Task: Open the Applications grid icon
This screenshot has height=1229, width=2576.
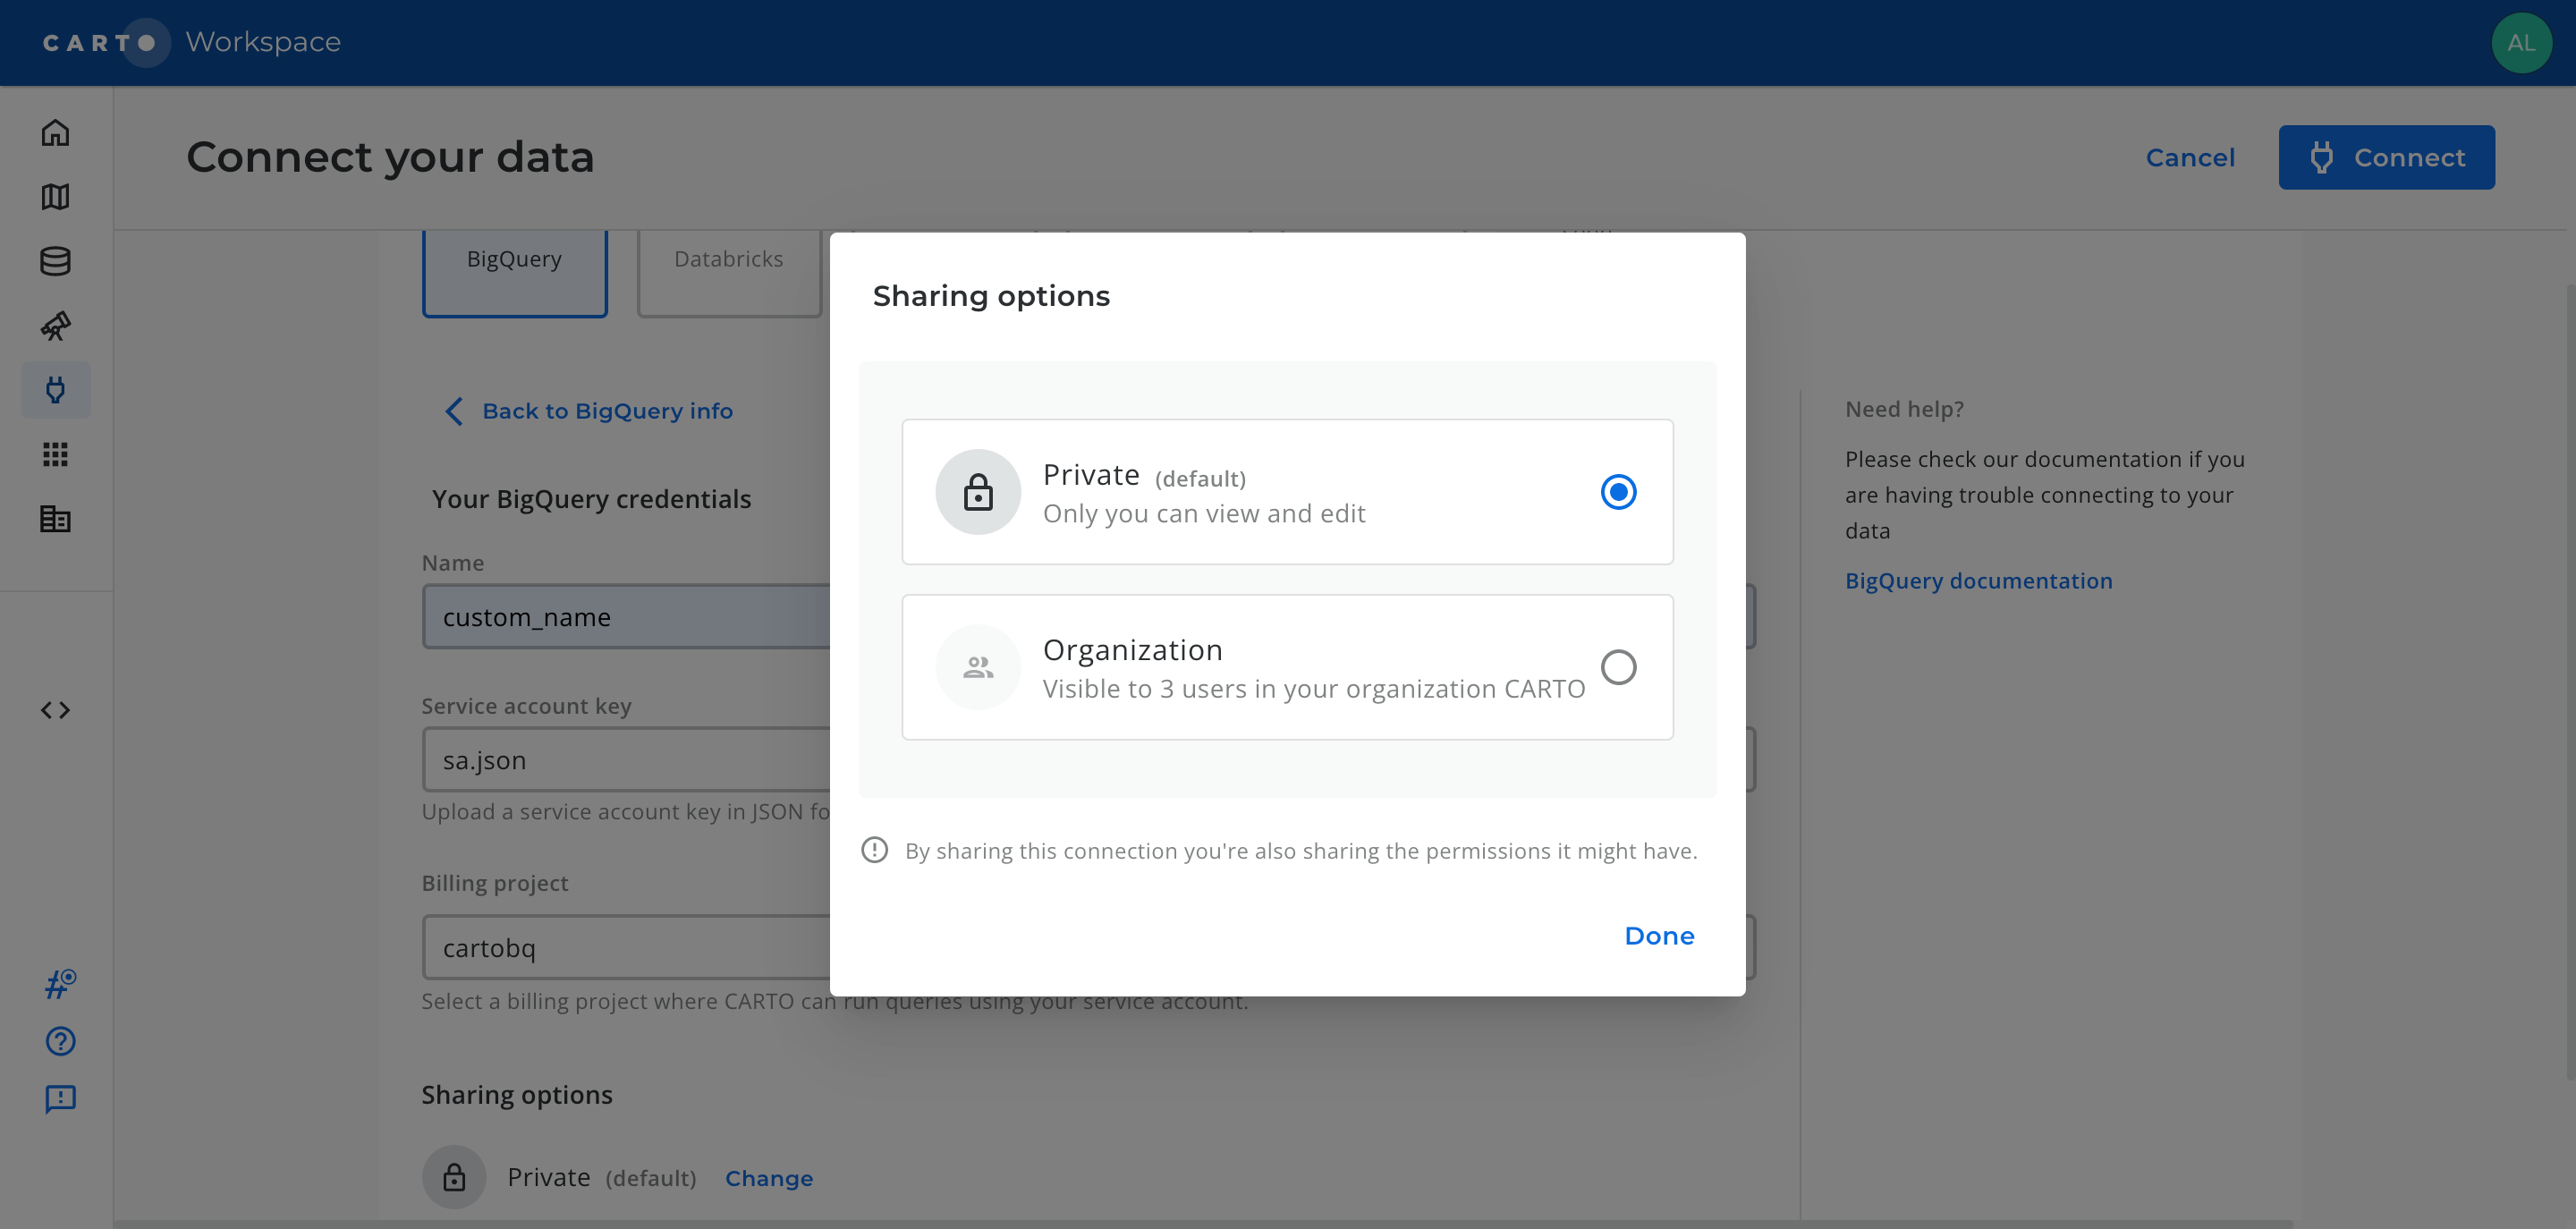Action: [55, 455]
